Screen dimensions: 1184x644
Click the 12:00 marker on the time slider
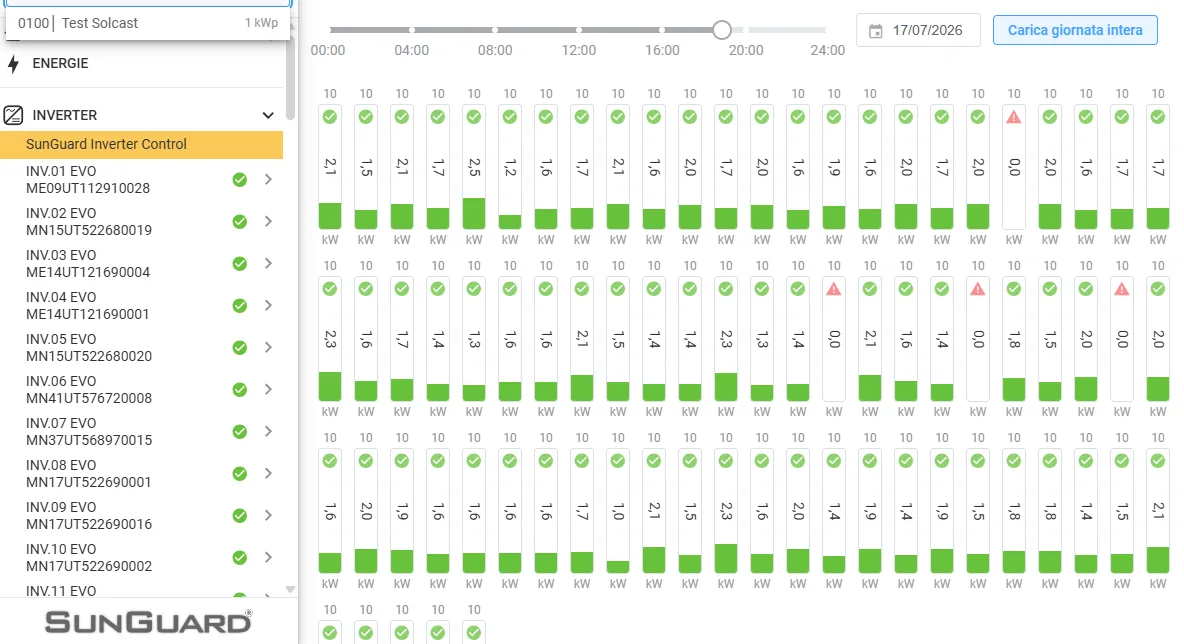coord(578,30)
